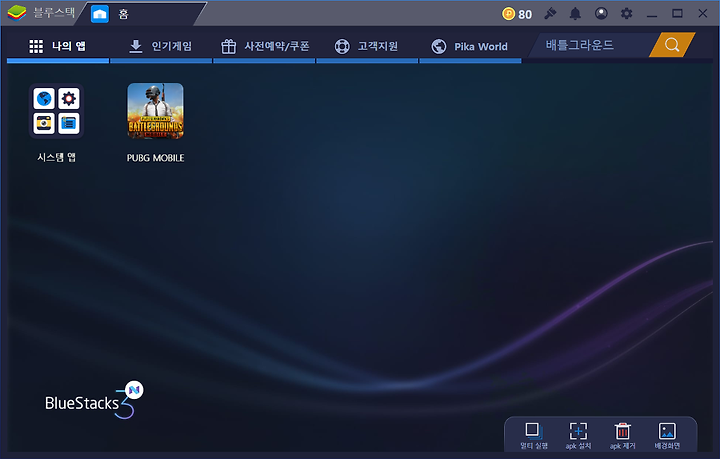Open the browser globe icon in 시스템 앱
The height and width of the screenshot is (459, 720).
44,99
